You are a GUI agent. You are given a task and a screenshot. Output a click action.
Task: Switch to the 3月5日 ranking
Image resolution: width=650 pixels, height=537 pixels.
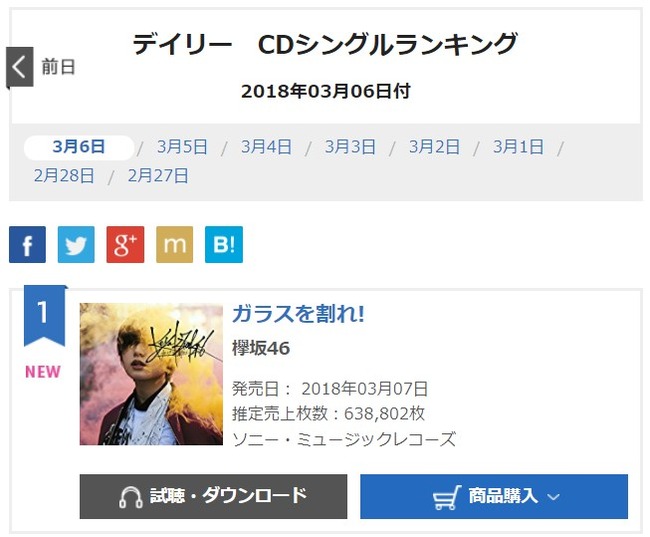pos(182,147)
